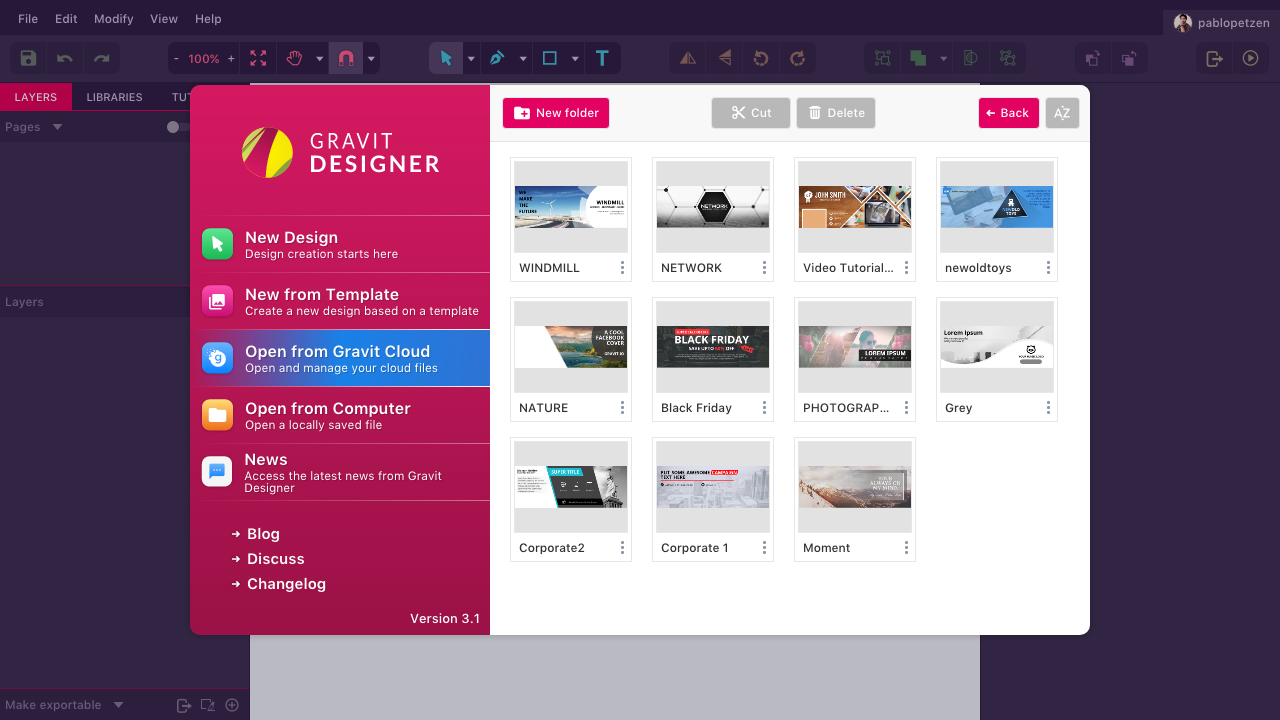
Task: Select the Text tool
Action: coord(602,59)
